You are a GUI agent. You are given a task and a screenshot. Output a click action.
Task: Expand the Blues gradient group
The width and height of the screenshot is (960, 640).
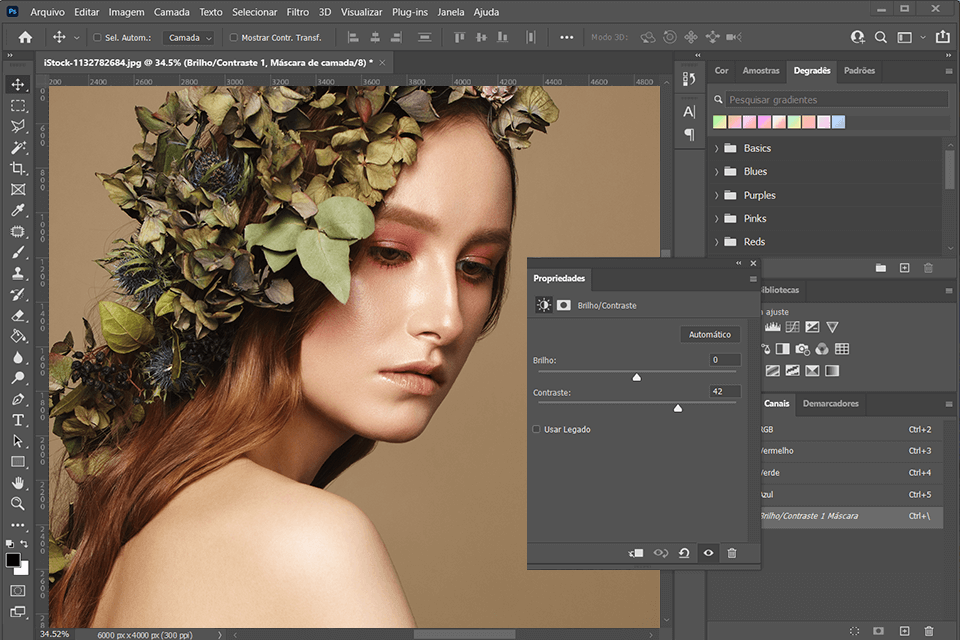coord(716,171)
